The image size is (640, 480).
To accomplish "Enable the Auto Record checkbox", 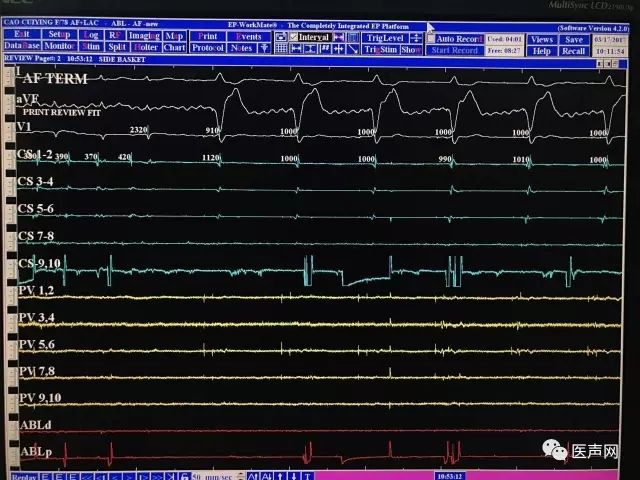I will [x=431, y=38].
